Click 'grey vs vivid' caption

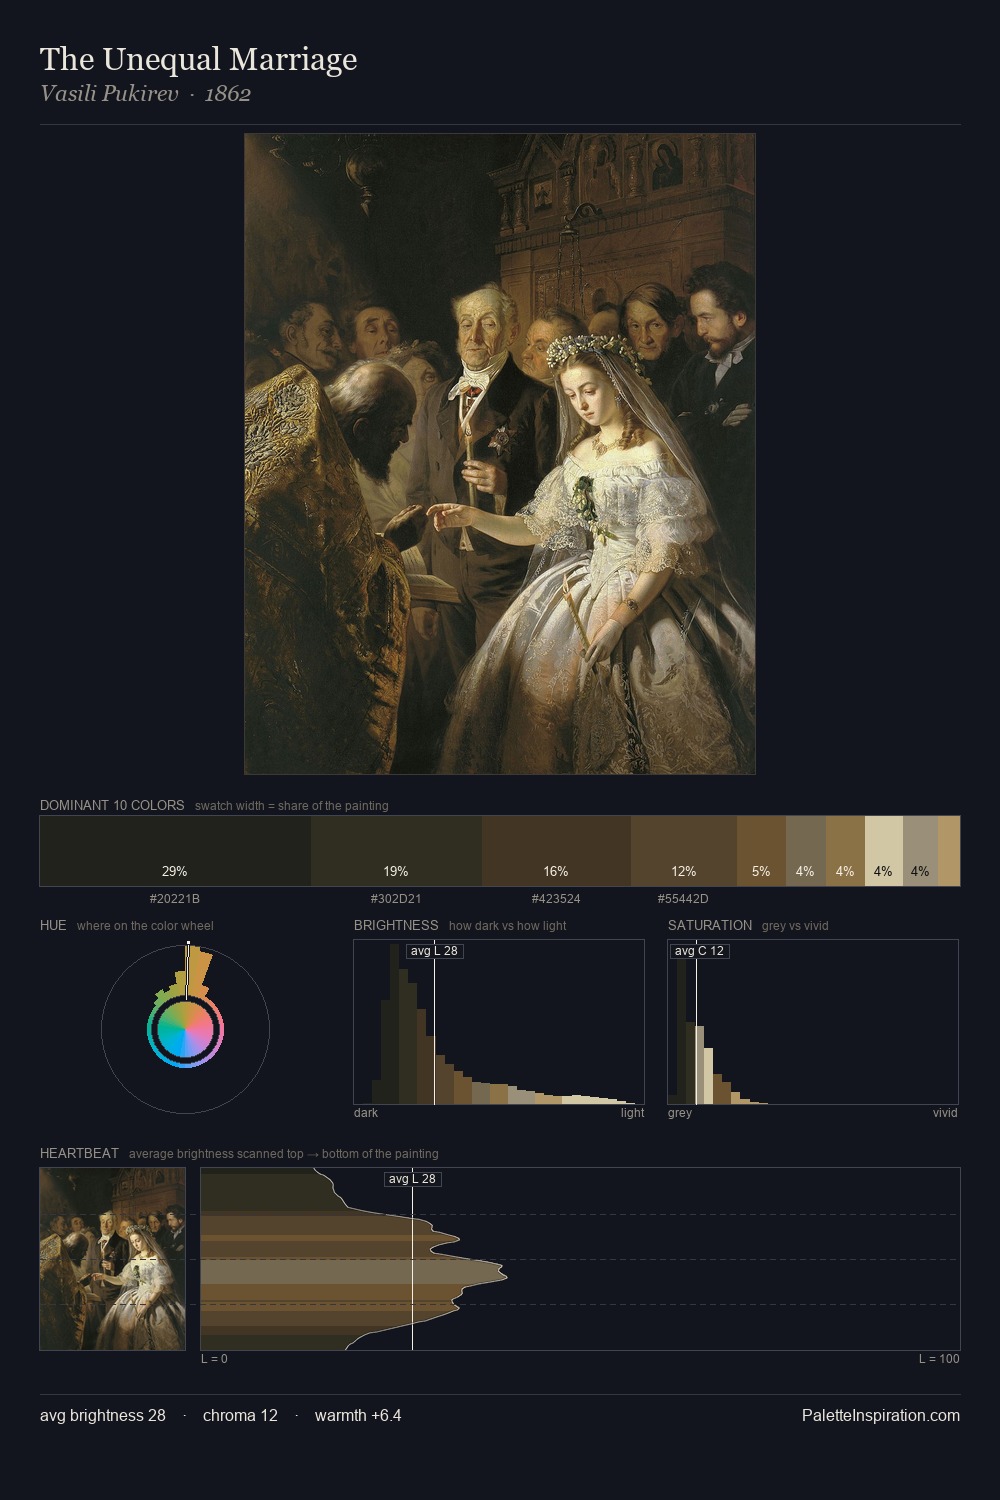(795, 926)
